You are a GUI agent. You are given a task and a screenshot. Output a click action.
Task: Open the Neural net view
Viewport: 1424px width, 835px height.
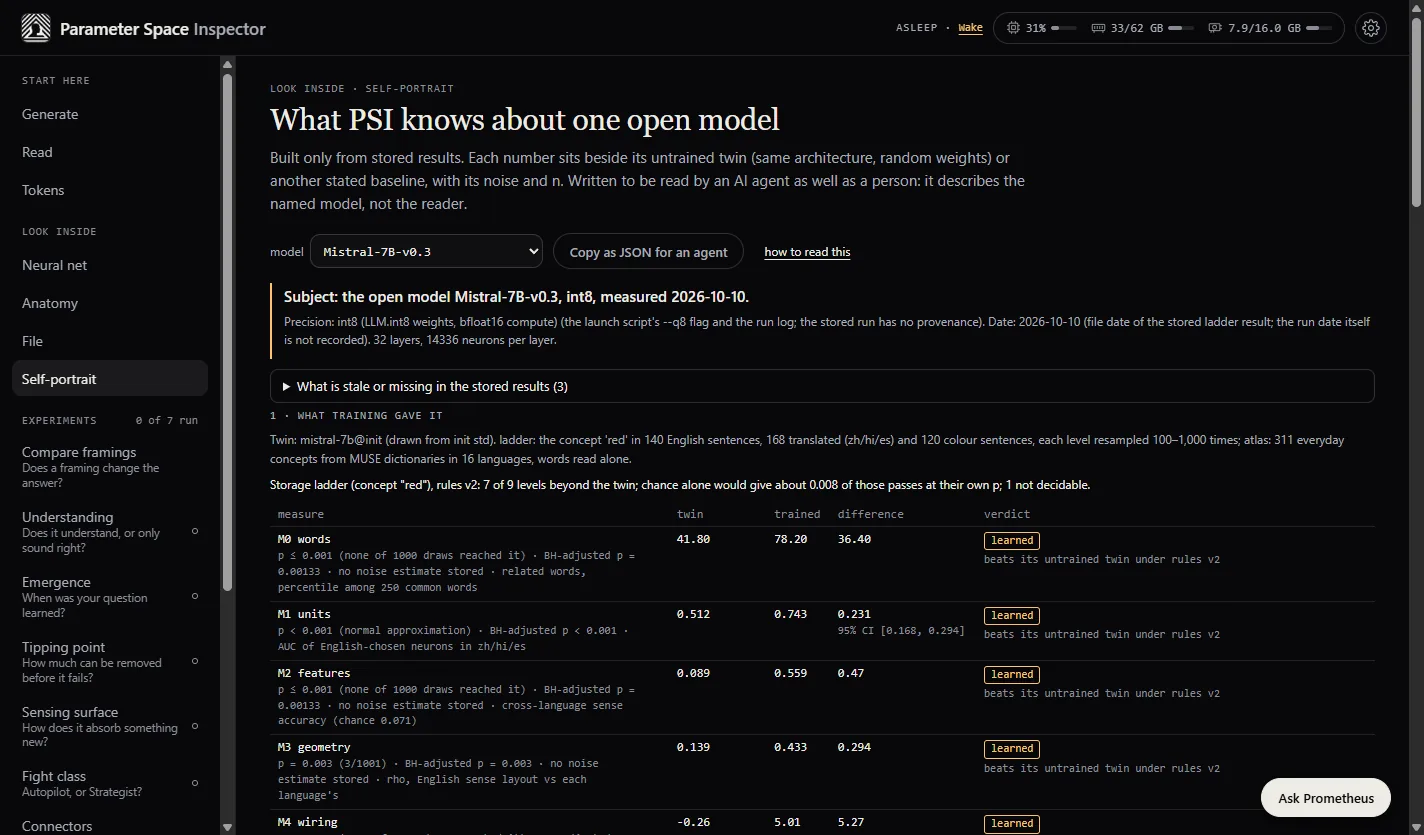click(x=110, y=265)
